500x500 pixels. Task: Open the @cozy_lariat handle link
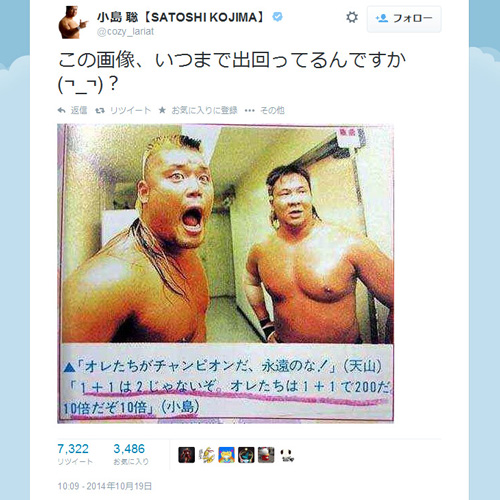tap(125, 32)
